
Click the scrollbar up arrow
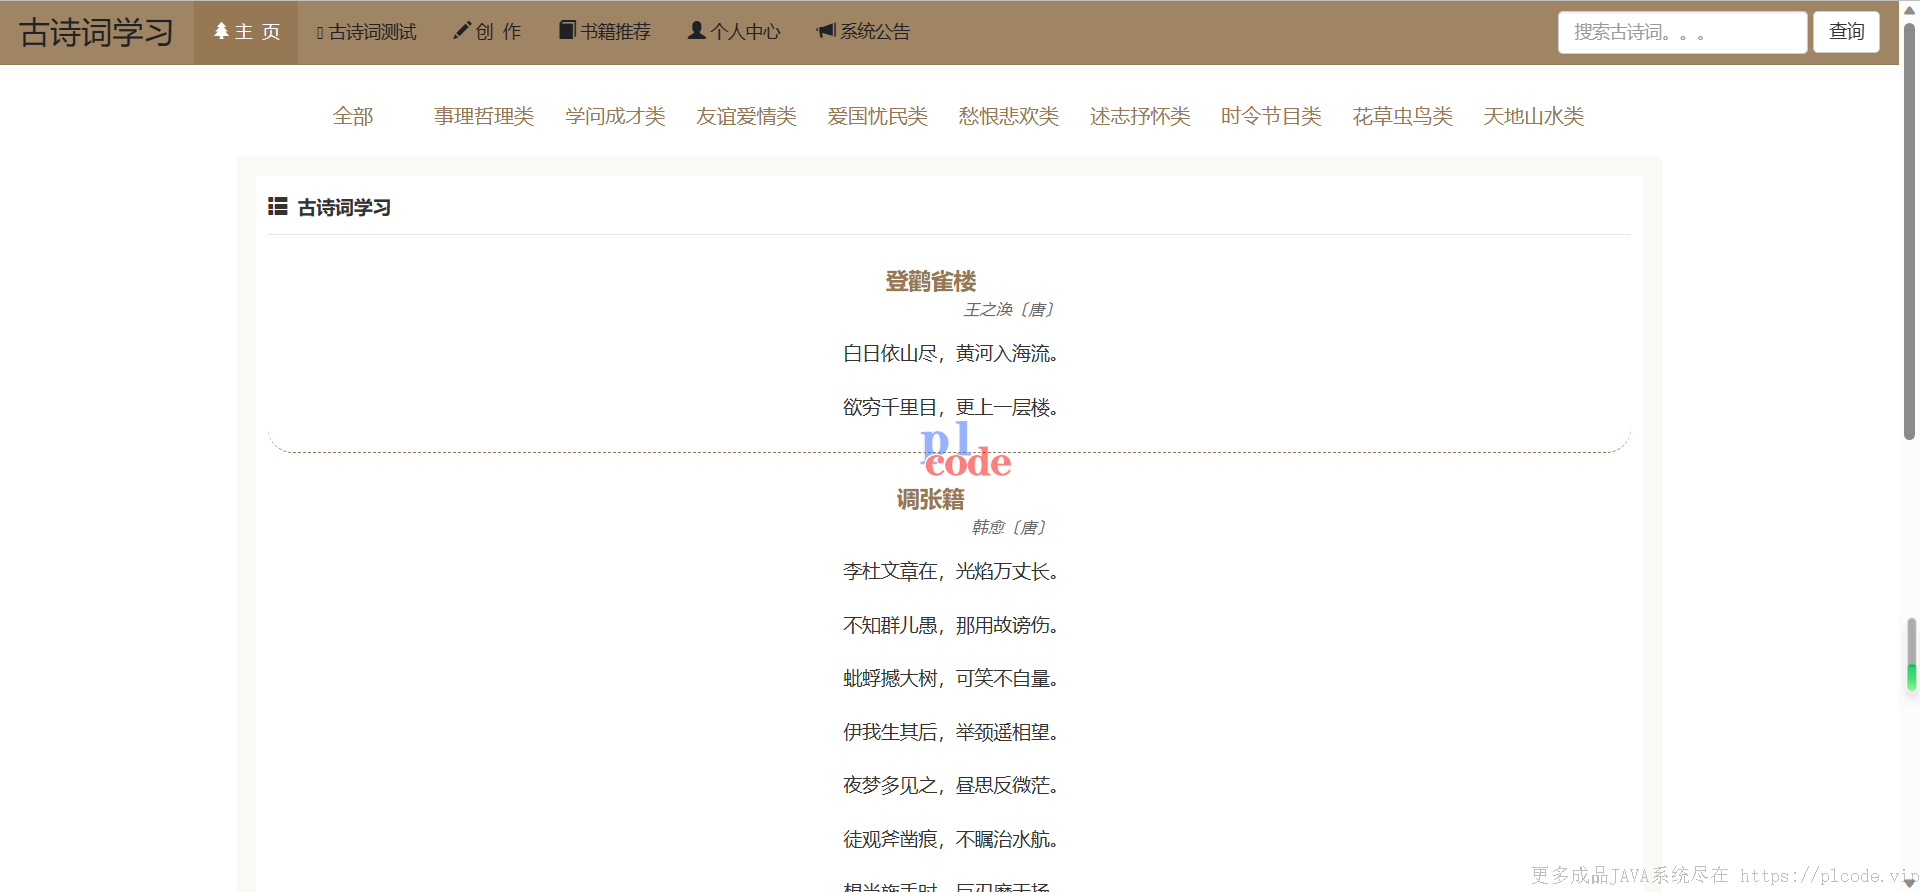coord(1909,9)
